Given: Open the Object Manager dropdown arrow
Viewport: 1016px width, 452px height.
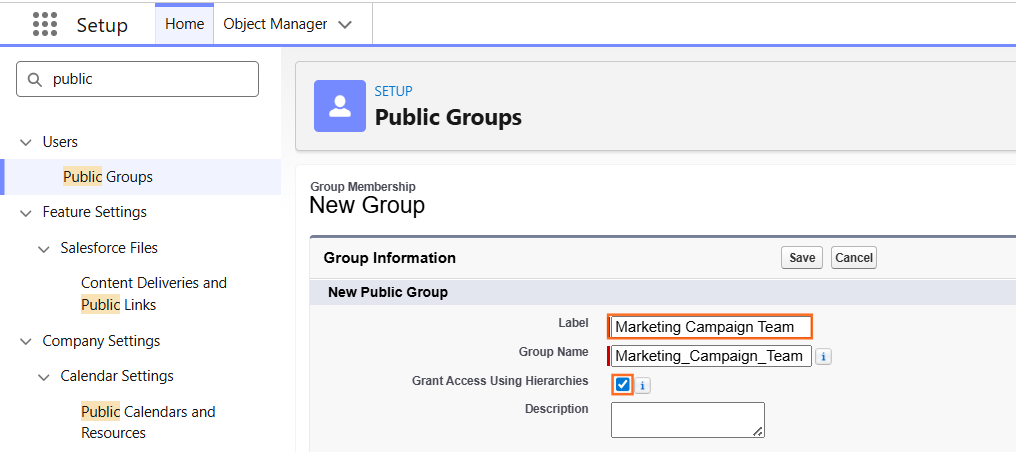Looking at the screenshot, I should coord(345,25).
